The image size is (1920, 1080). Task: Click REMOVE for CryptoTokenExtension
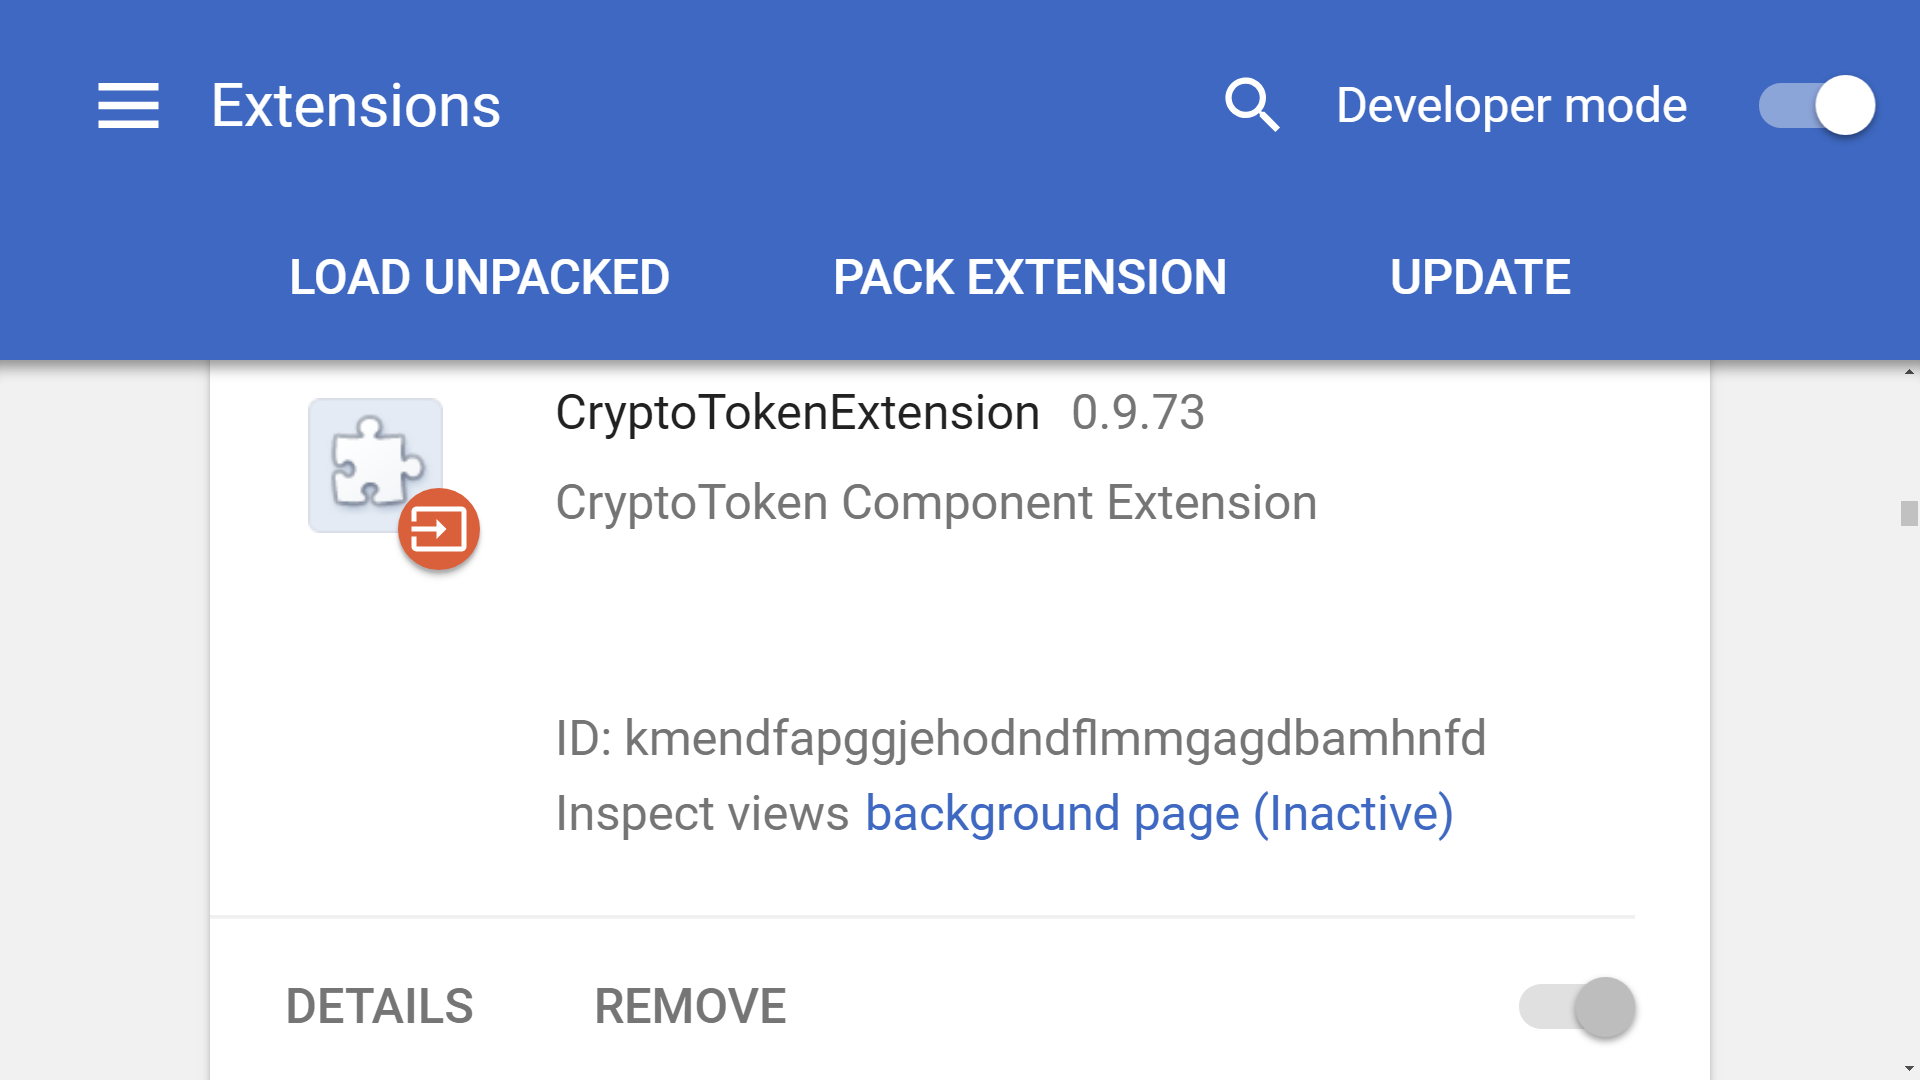tap(690, 1006)
